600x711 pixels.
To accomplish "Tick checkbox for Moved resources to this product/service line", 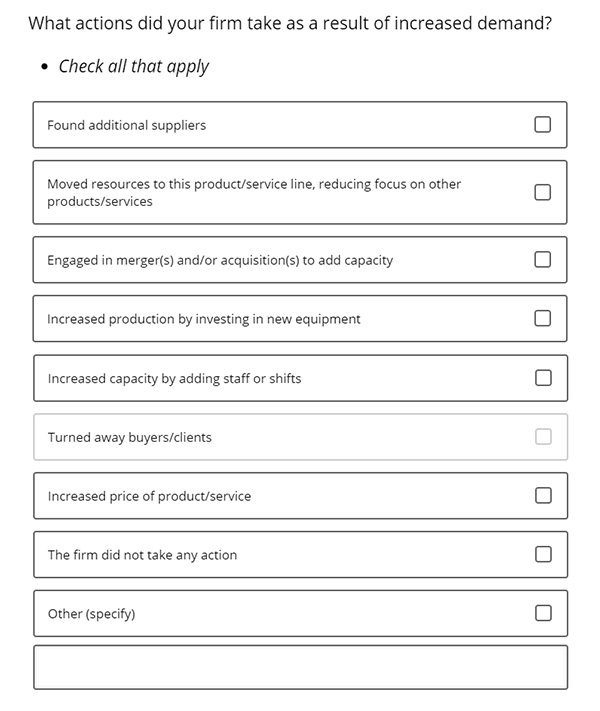I will coord(542,192).
